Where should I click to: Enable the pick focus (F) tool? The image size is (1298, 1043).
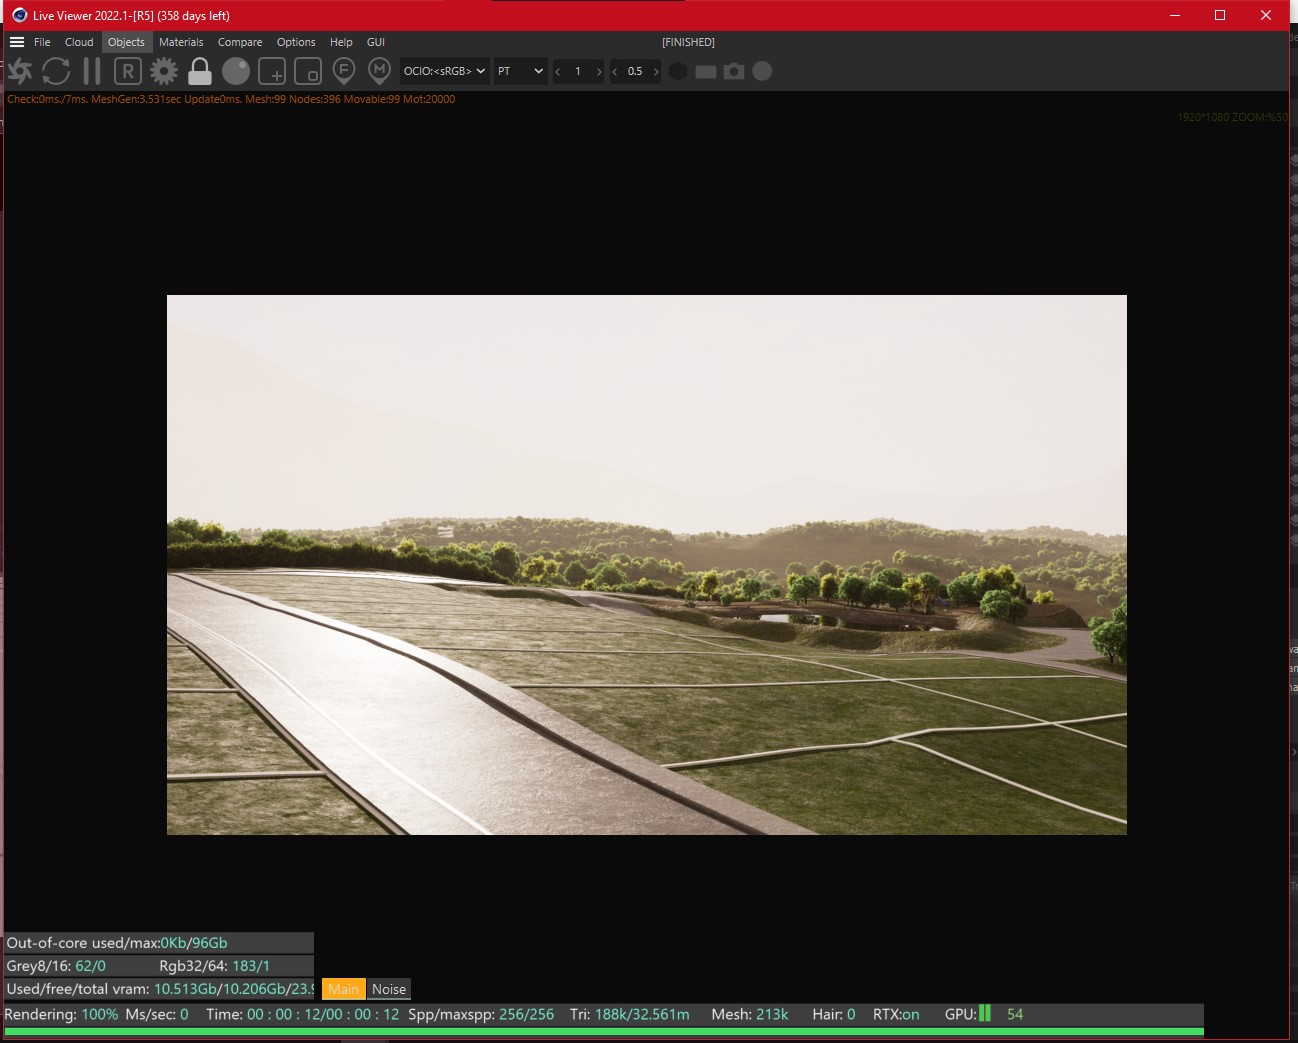tap(344, 71)
